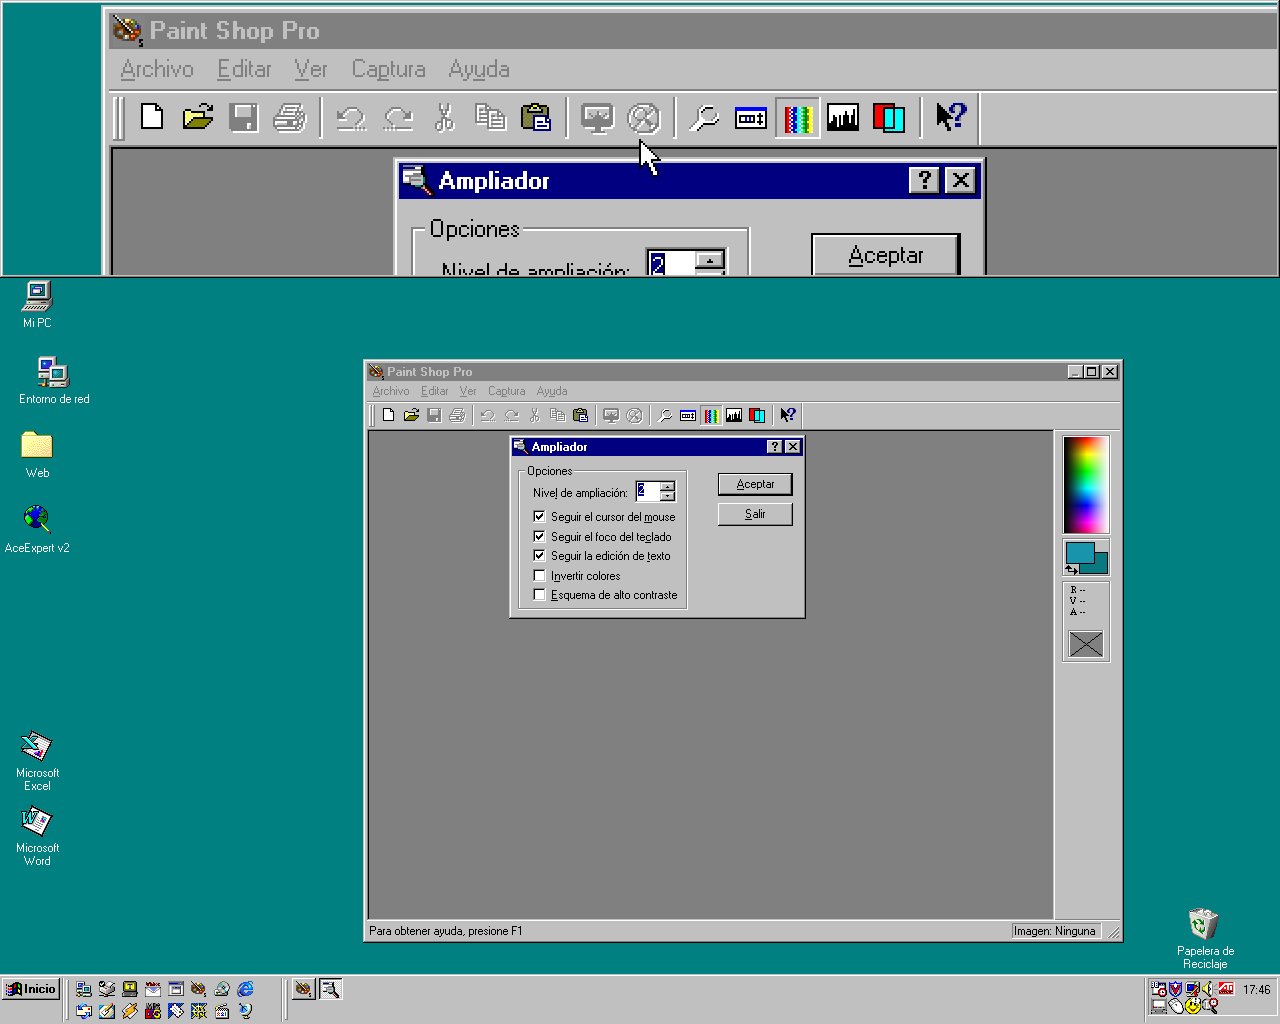Toggle Color Palette rainbow icon in small Paint Shop Pro toolbar
This screenshot has height=1024, width=1280.
click(711, 415)
